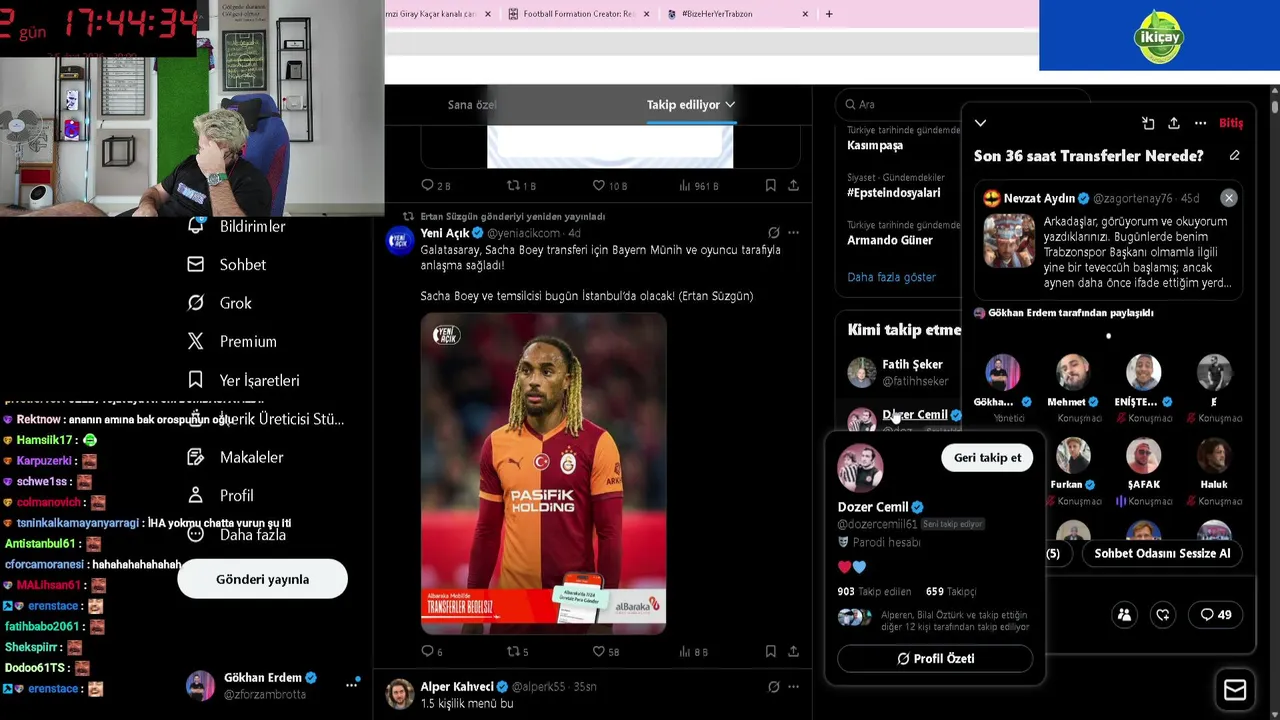Open the Armando Güner trending topic

[x=890, y=240]
